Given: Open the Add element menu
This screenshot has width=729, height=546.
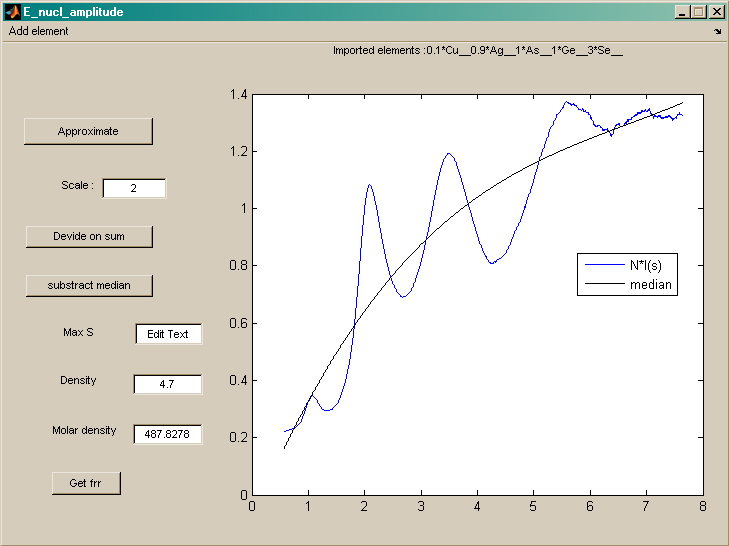Looking at the screenshot, I should click(39, 31).
